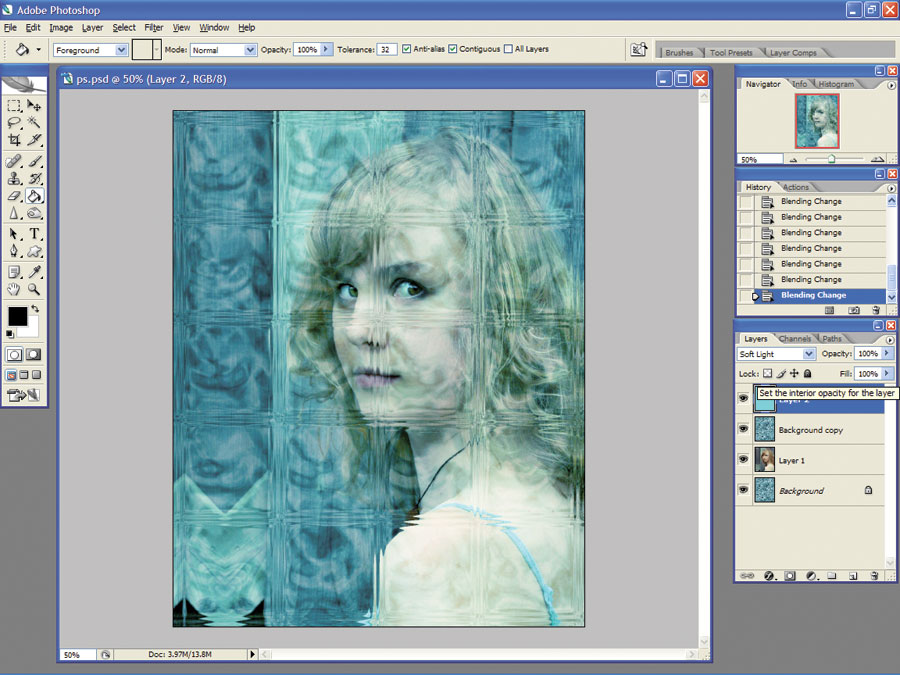Switch to the Actions tab

pyautogui.click(x=796, y=187)
